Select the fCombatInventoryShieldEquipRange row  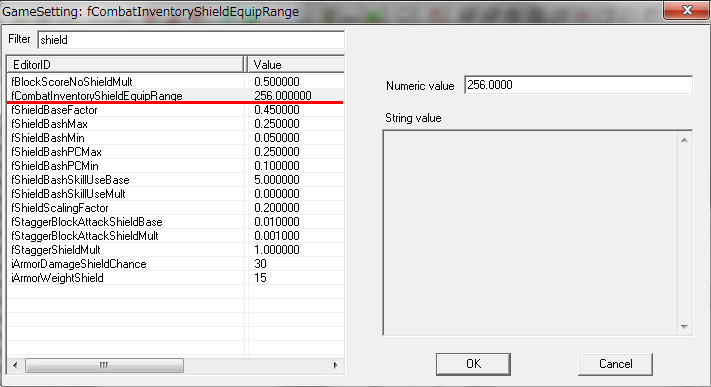pos(175,96)
